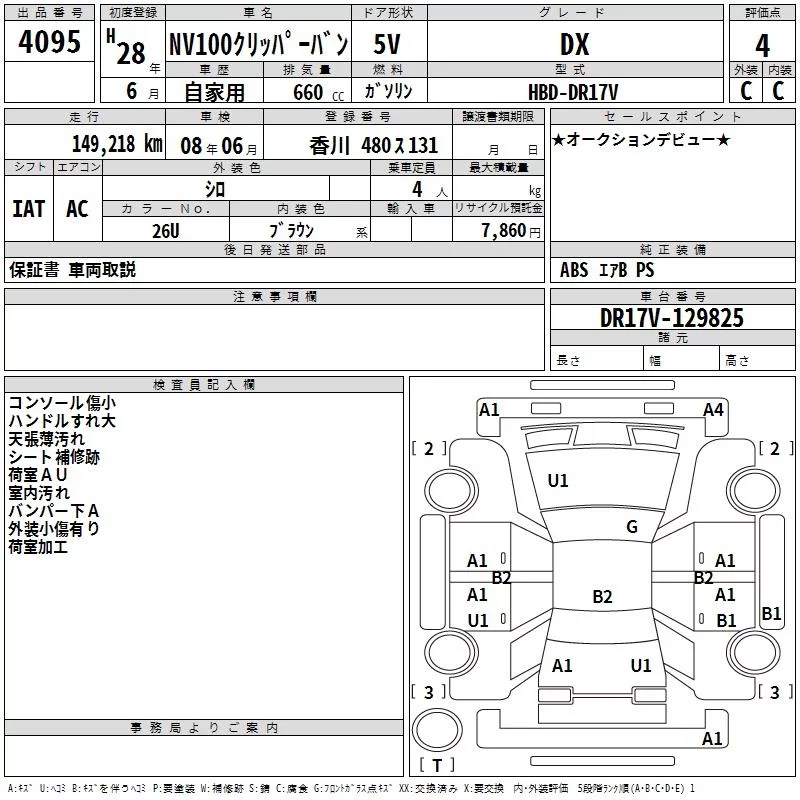Select the ハンドルすれ大 inspector note line

62,421
